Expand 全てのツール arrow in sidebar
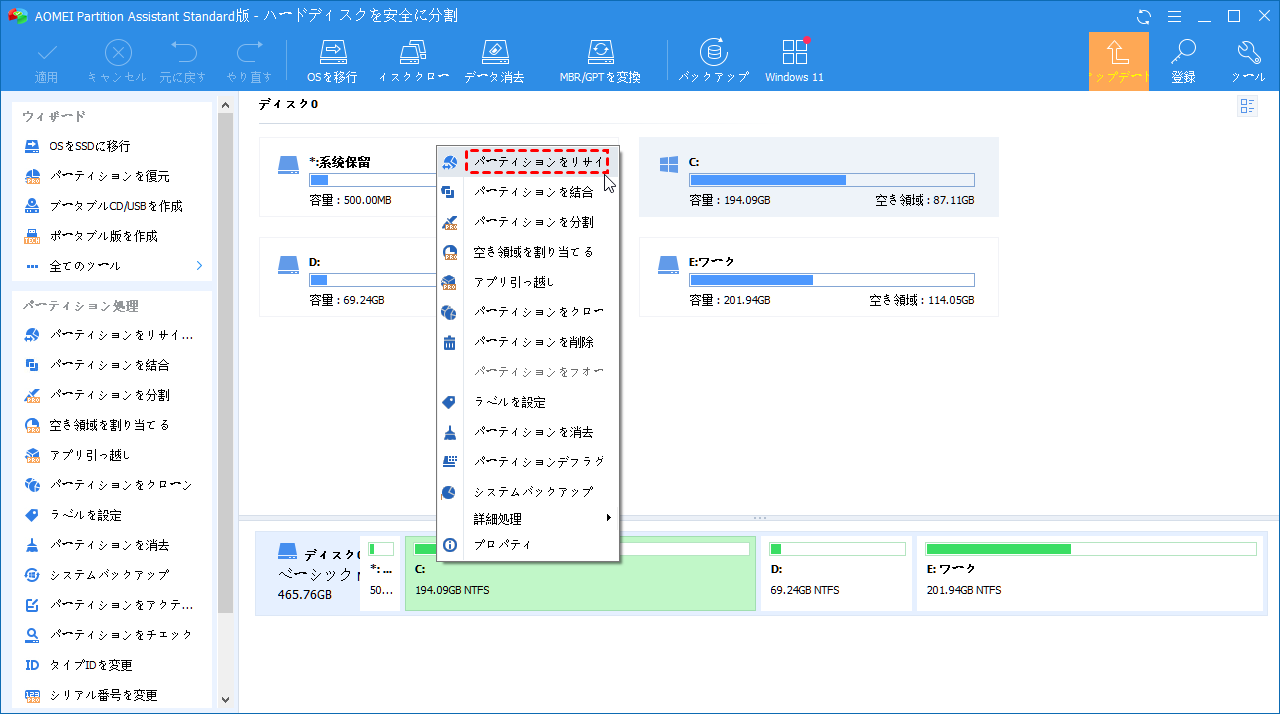Screen dimensions: 1280x714 tap(198, 266)
